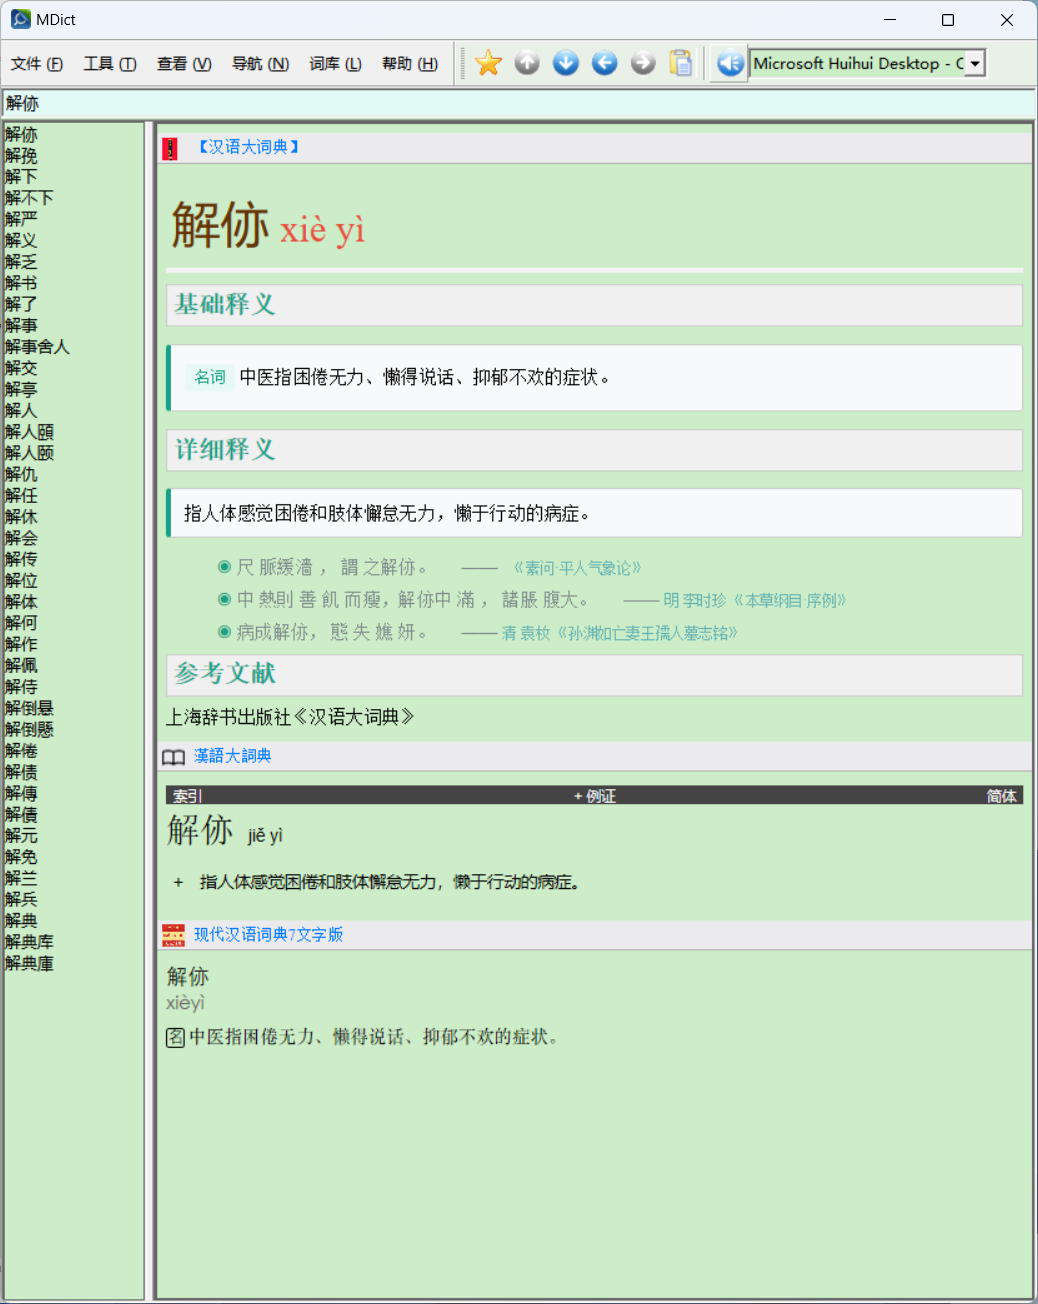Click the blue down arrow next entry icon
The height and width of the screenshot is (1304, 1038).
pyautogui.click(x=566, y=63)
